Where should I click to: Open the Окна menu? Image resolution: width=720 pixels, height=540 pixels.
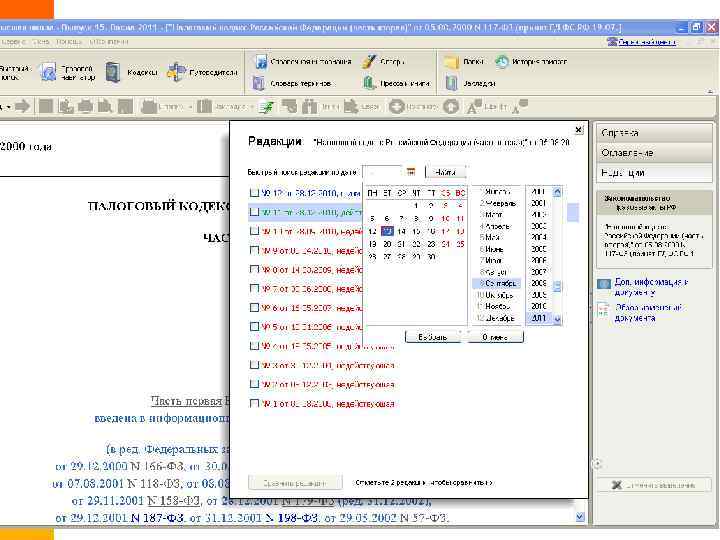[x=41, y=42]
